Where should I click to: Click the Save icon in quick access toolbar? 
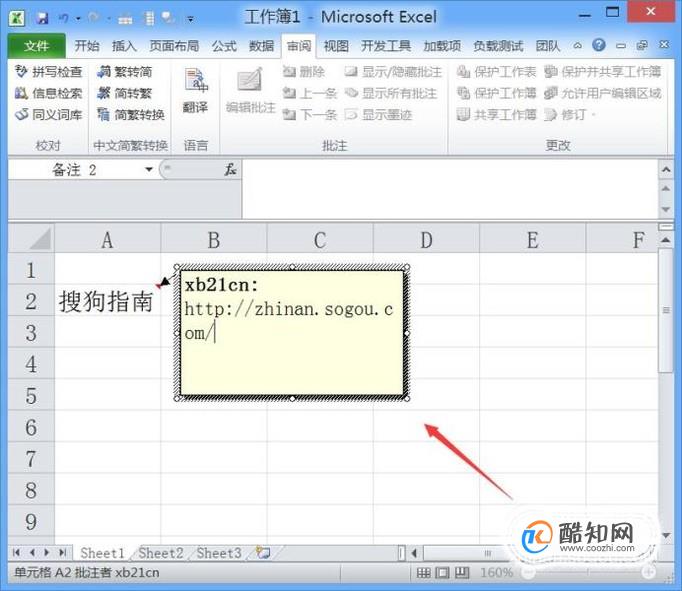tap(42, 18)
